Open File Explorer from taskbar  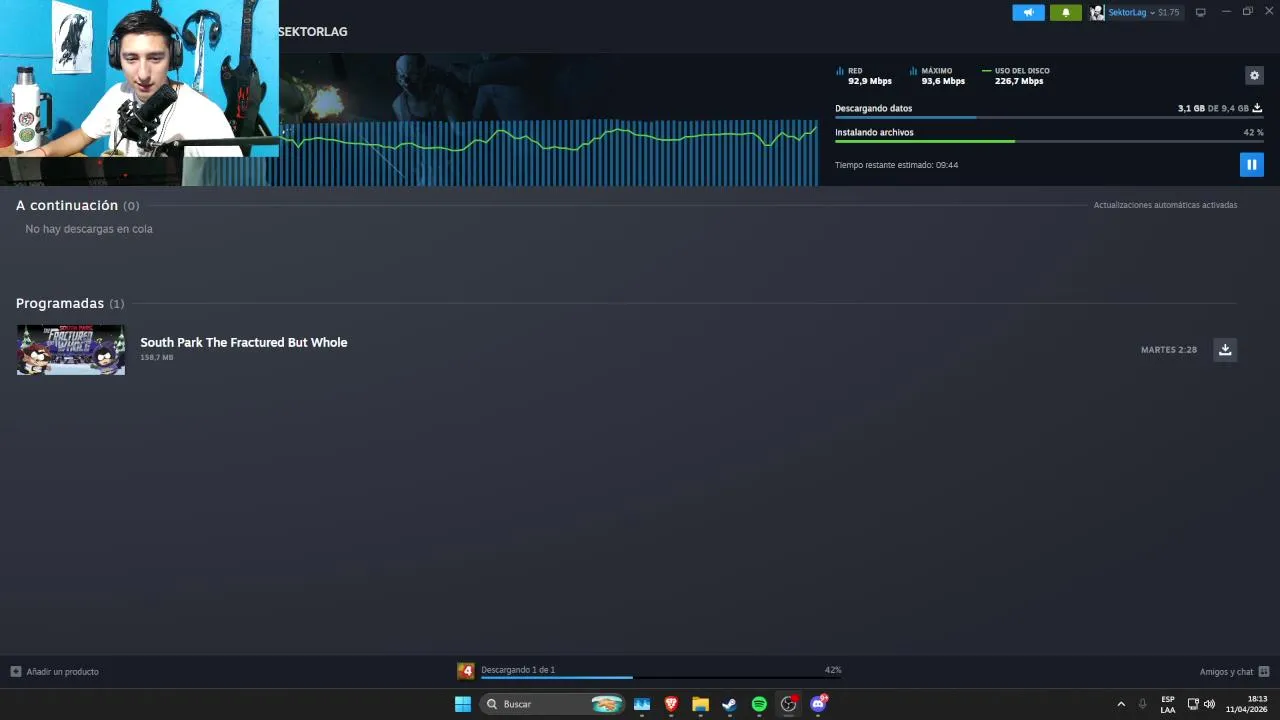(700, 704)
